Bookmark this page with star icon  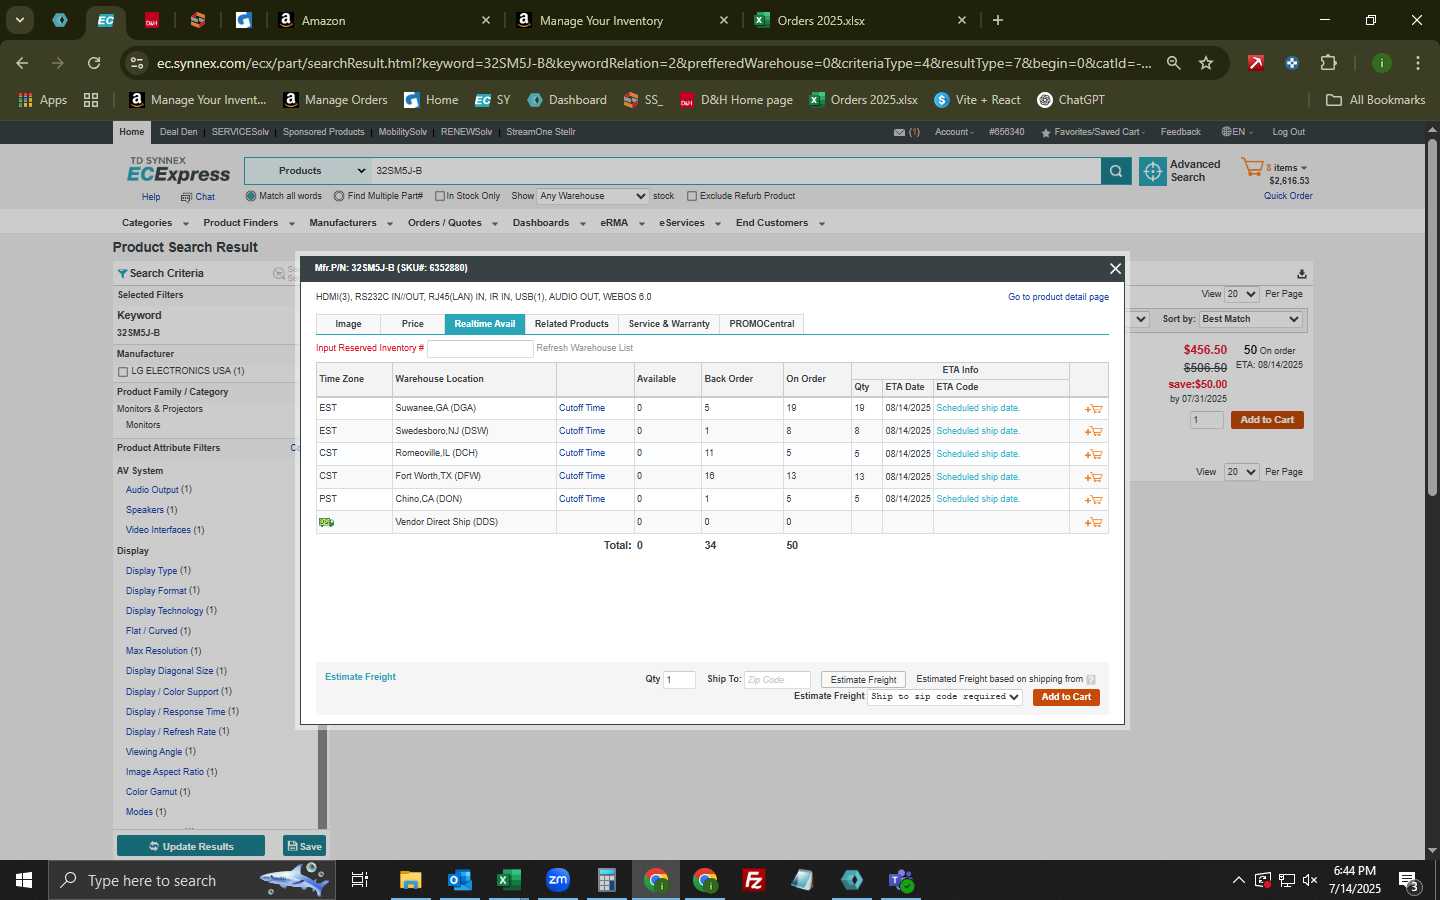pos(1206,63)
